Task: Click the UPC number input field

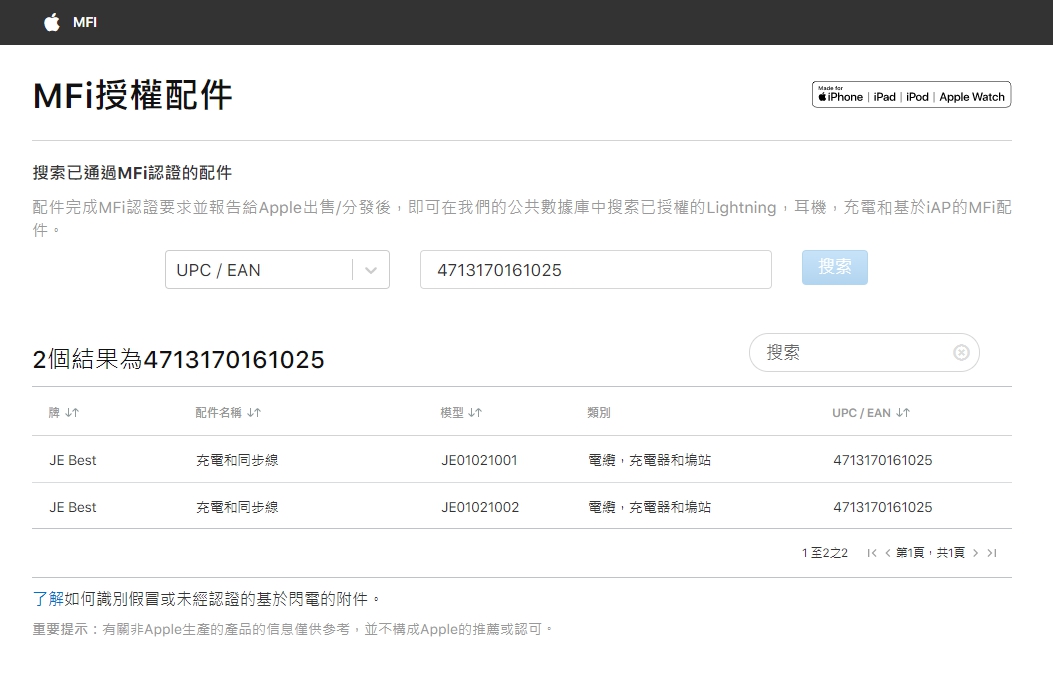Action: [595, 270]
